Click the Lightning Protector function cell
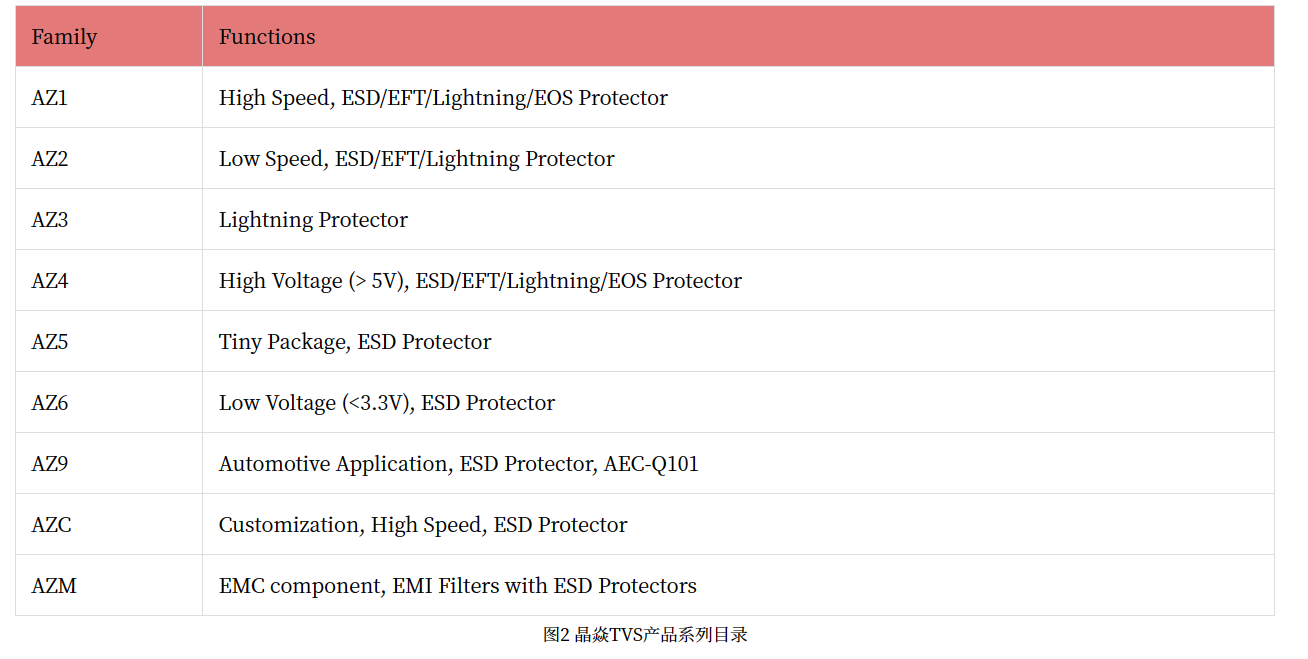This screenshot has width=1308, height=659. coord(313,220)
